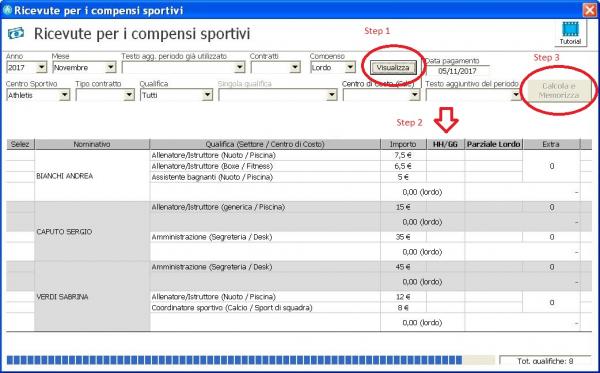Image resolution: width=600 pixels, height=373 pixels.
Task: Click HH/GG cell for Assistente bagnanti row
Action: click(445, 177)
